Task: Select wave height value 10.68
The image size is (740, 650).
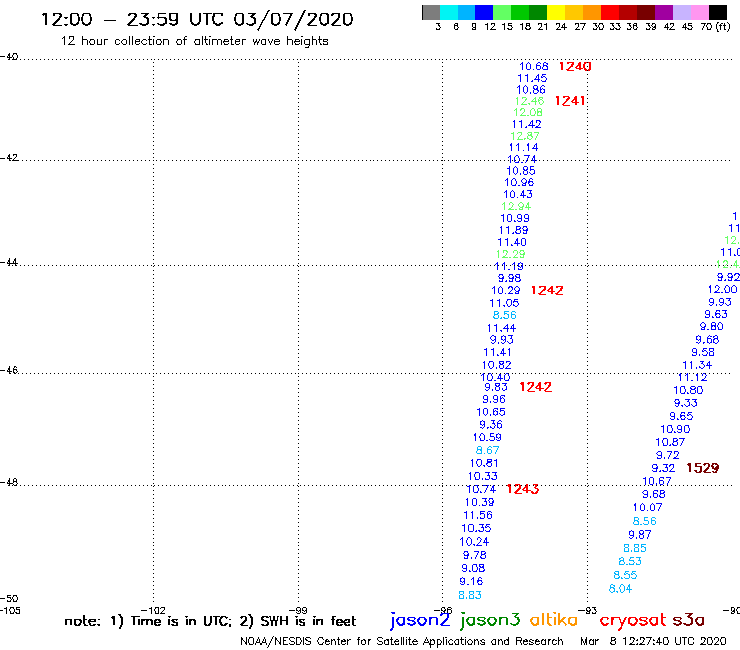Action: click(534, 67)
